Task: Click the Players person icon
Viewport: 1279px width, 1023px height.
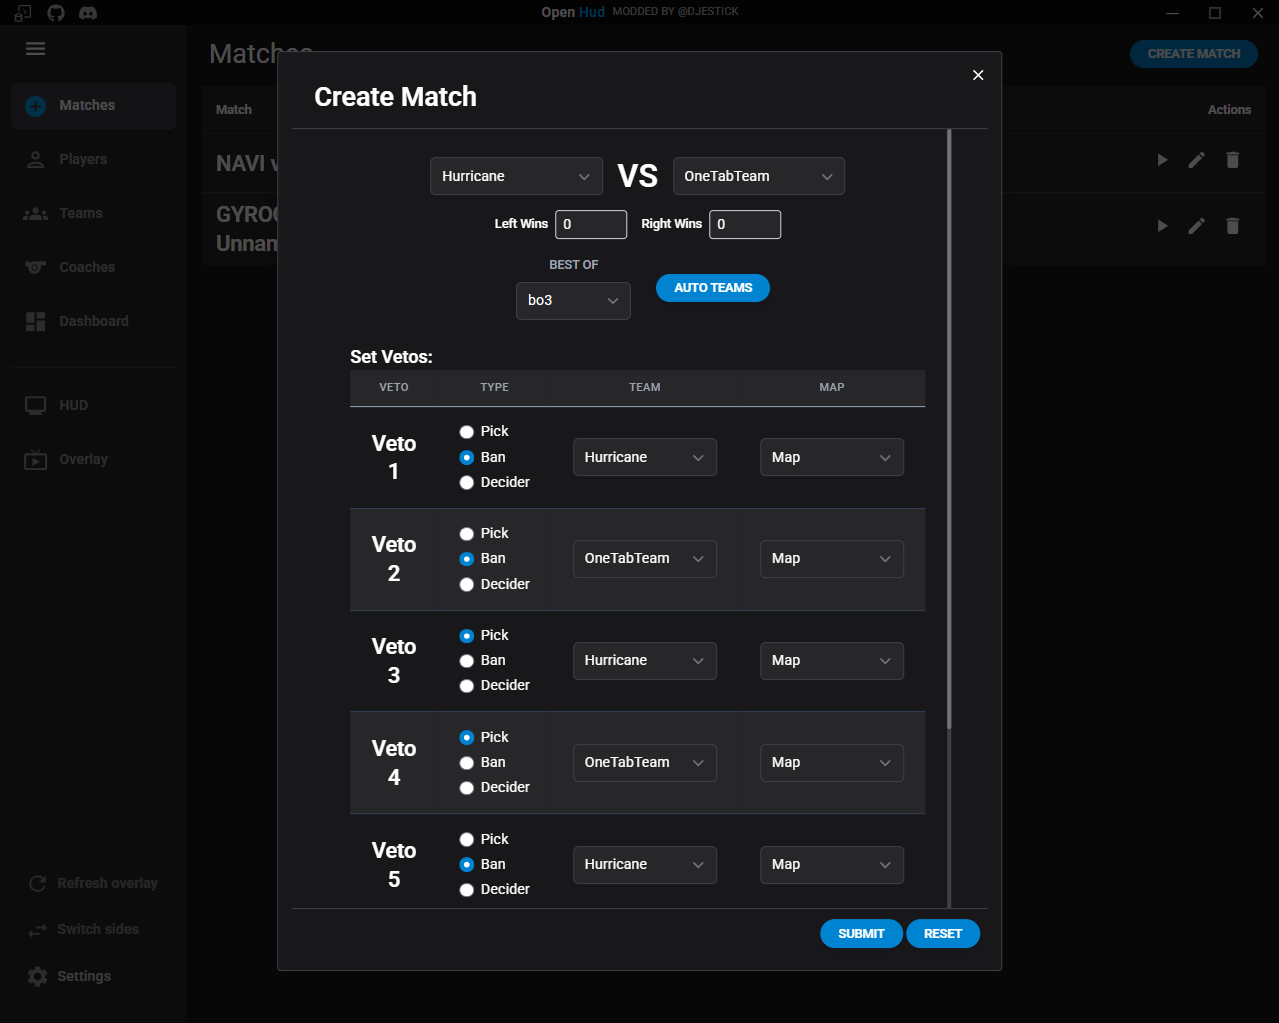Action: point(36,160)
